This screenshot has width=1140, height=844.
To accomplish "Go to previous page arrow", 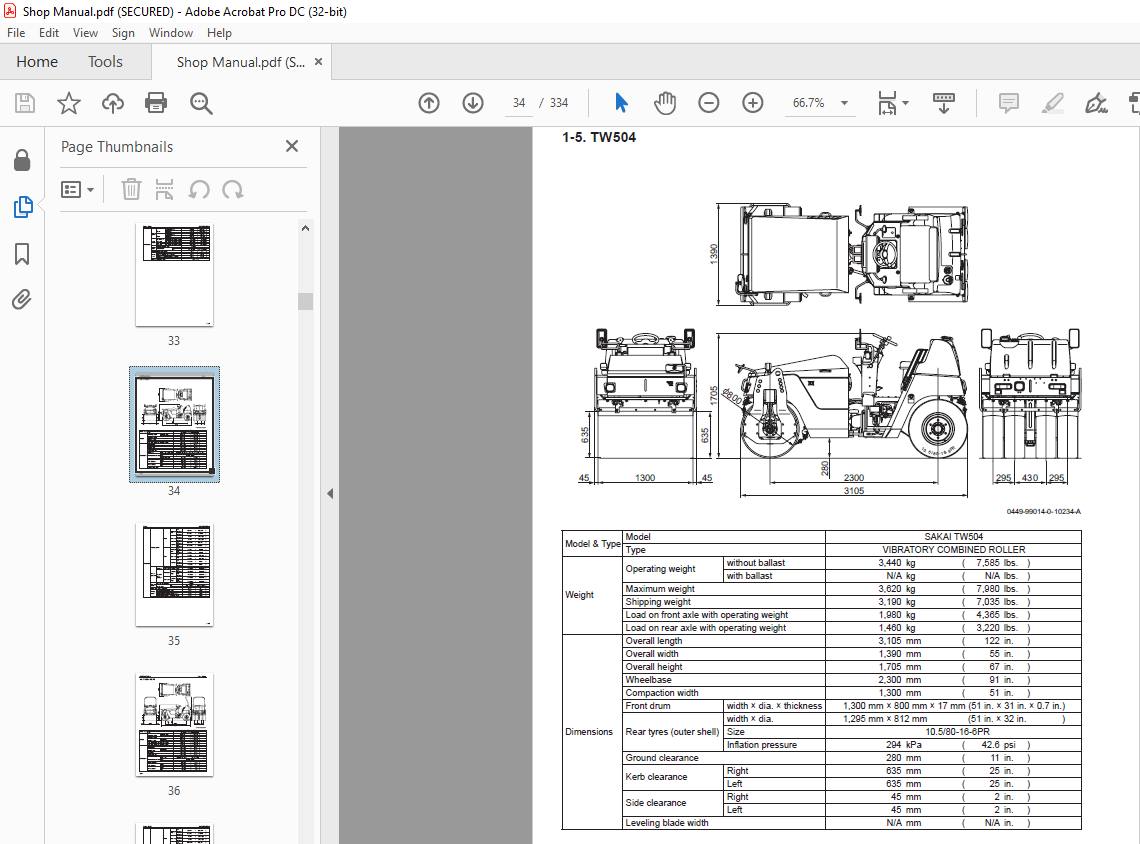I will point(429,103).
